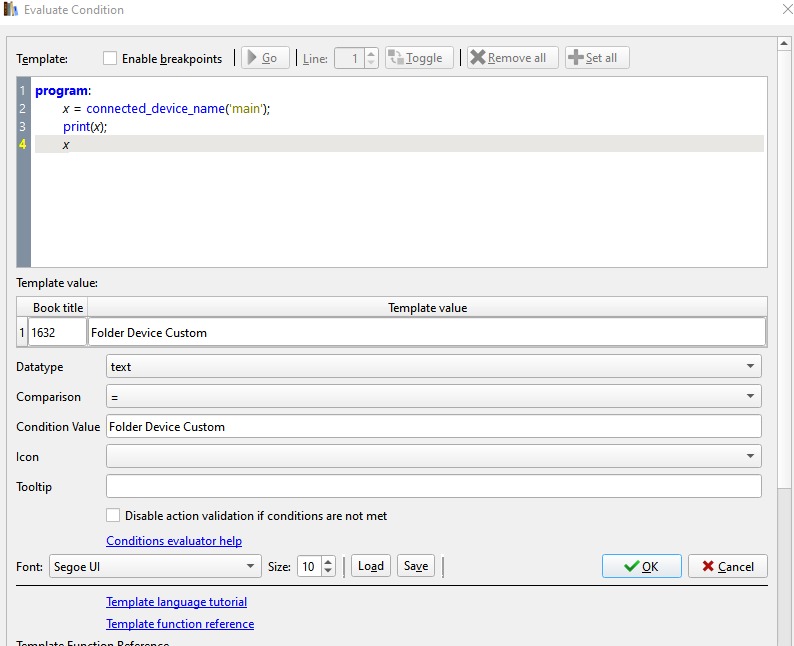
Task: Open Conditions evaluator help link
Action: pyautogui.click(x=174, y=541)
